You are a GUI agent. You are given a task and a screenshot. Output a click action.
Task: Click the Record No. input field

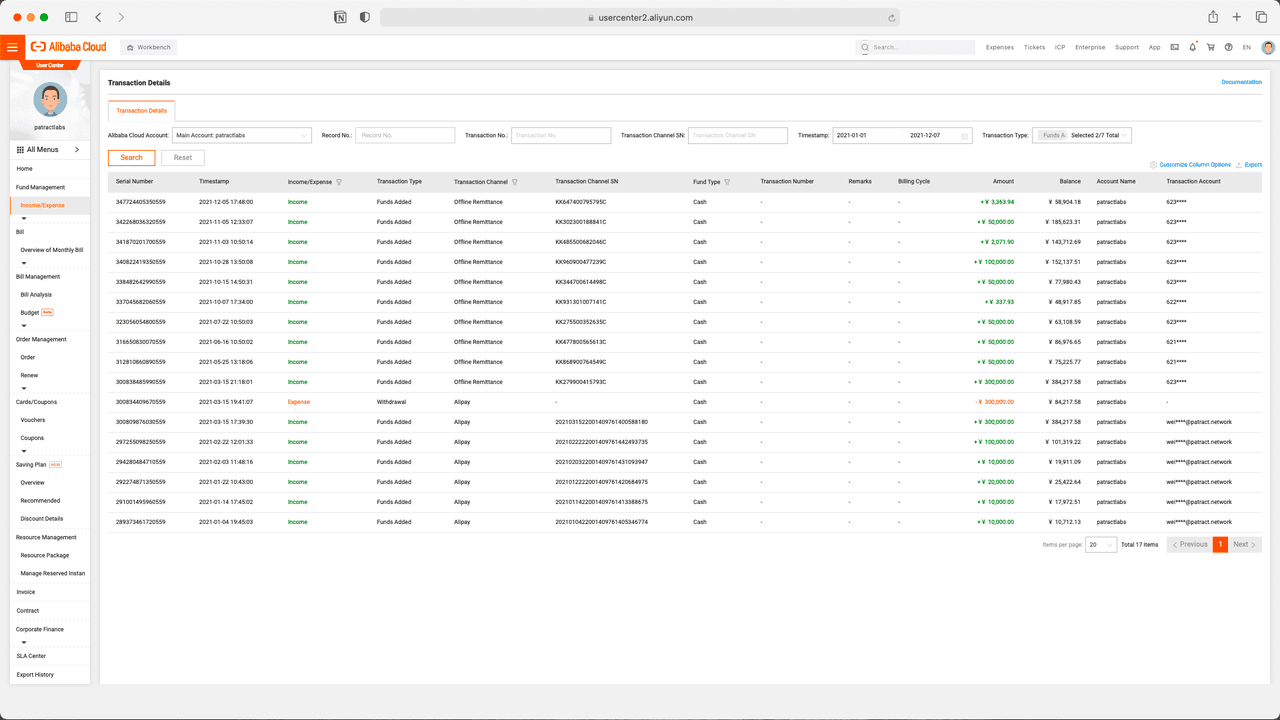point(405,135)
